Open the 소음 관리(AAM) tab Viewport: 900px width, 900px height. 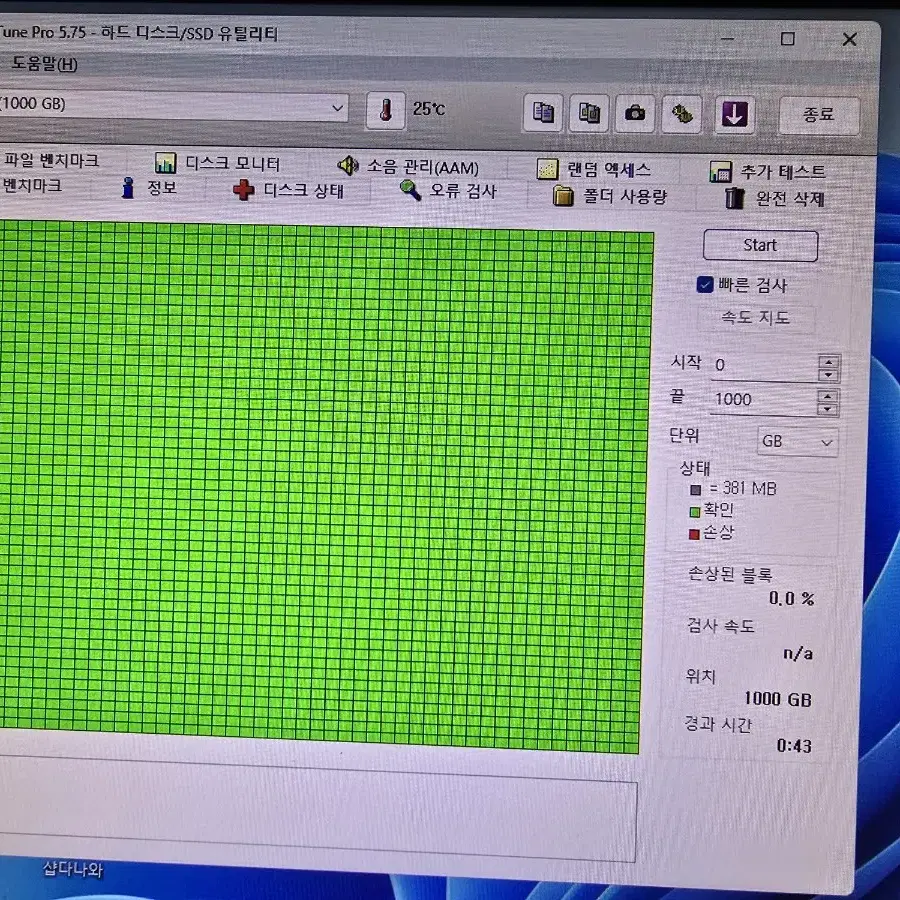tap(408, 167)
